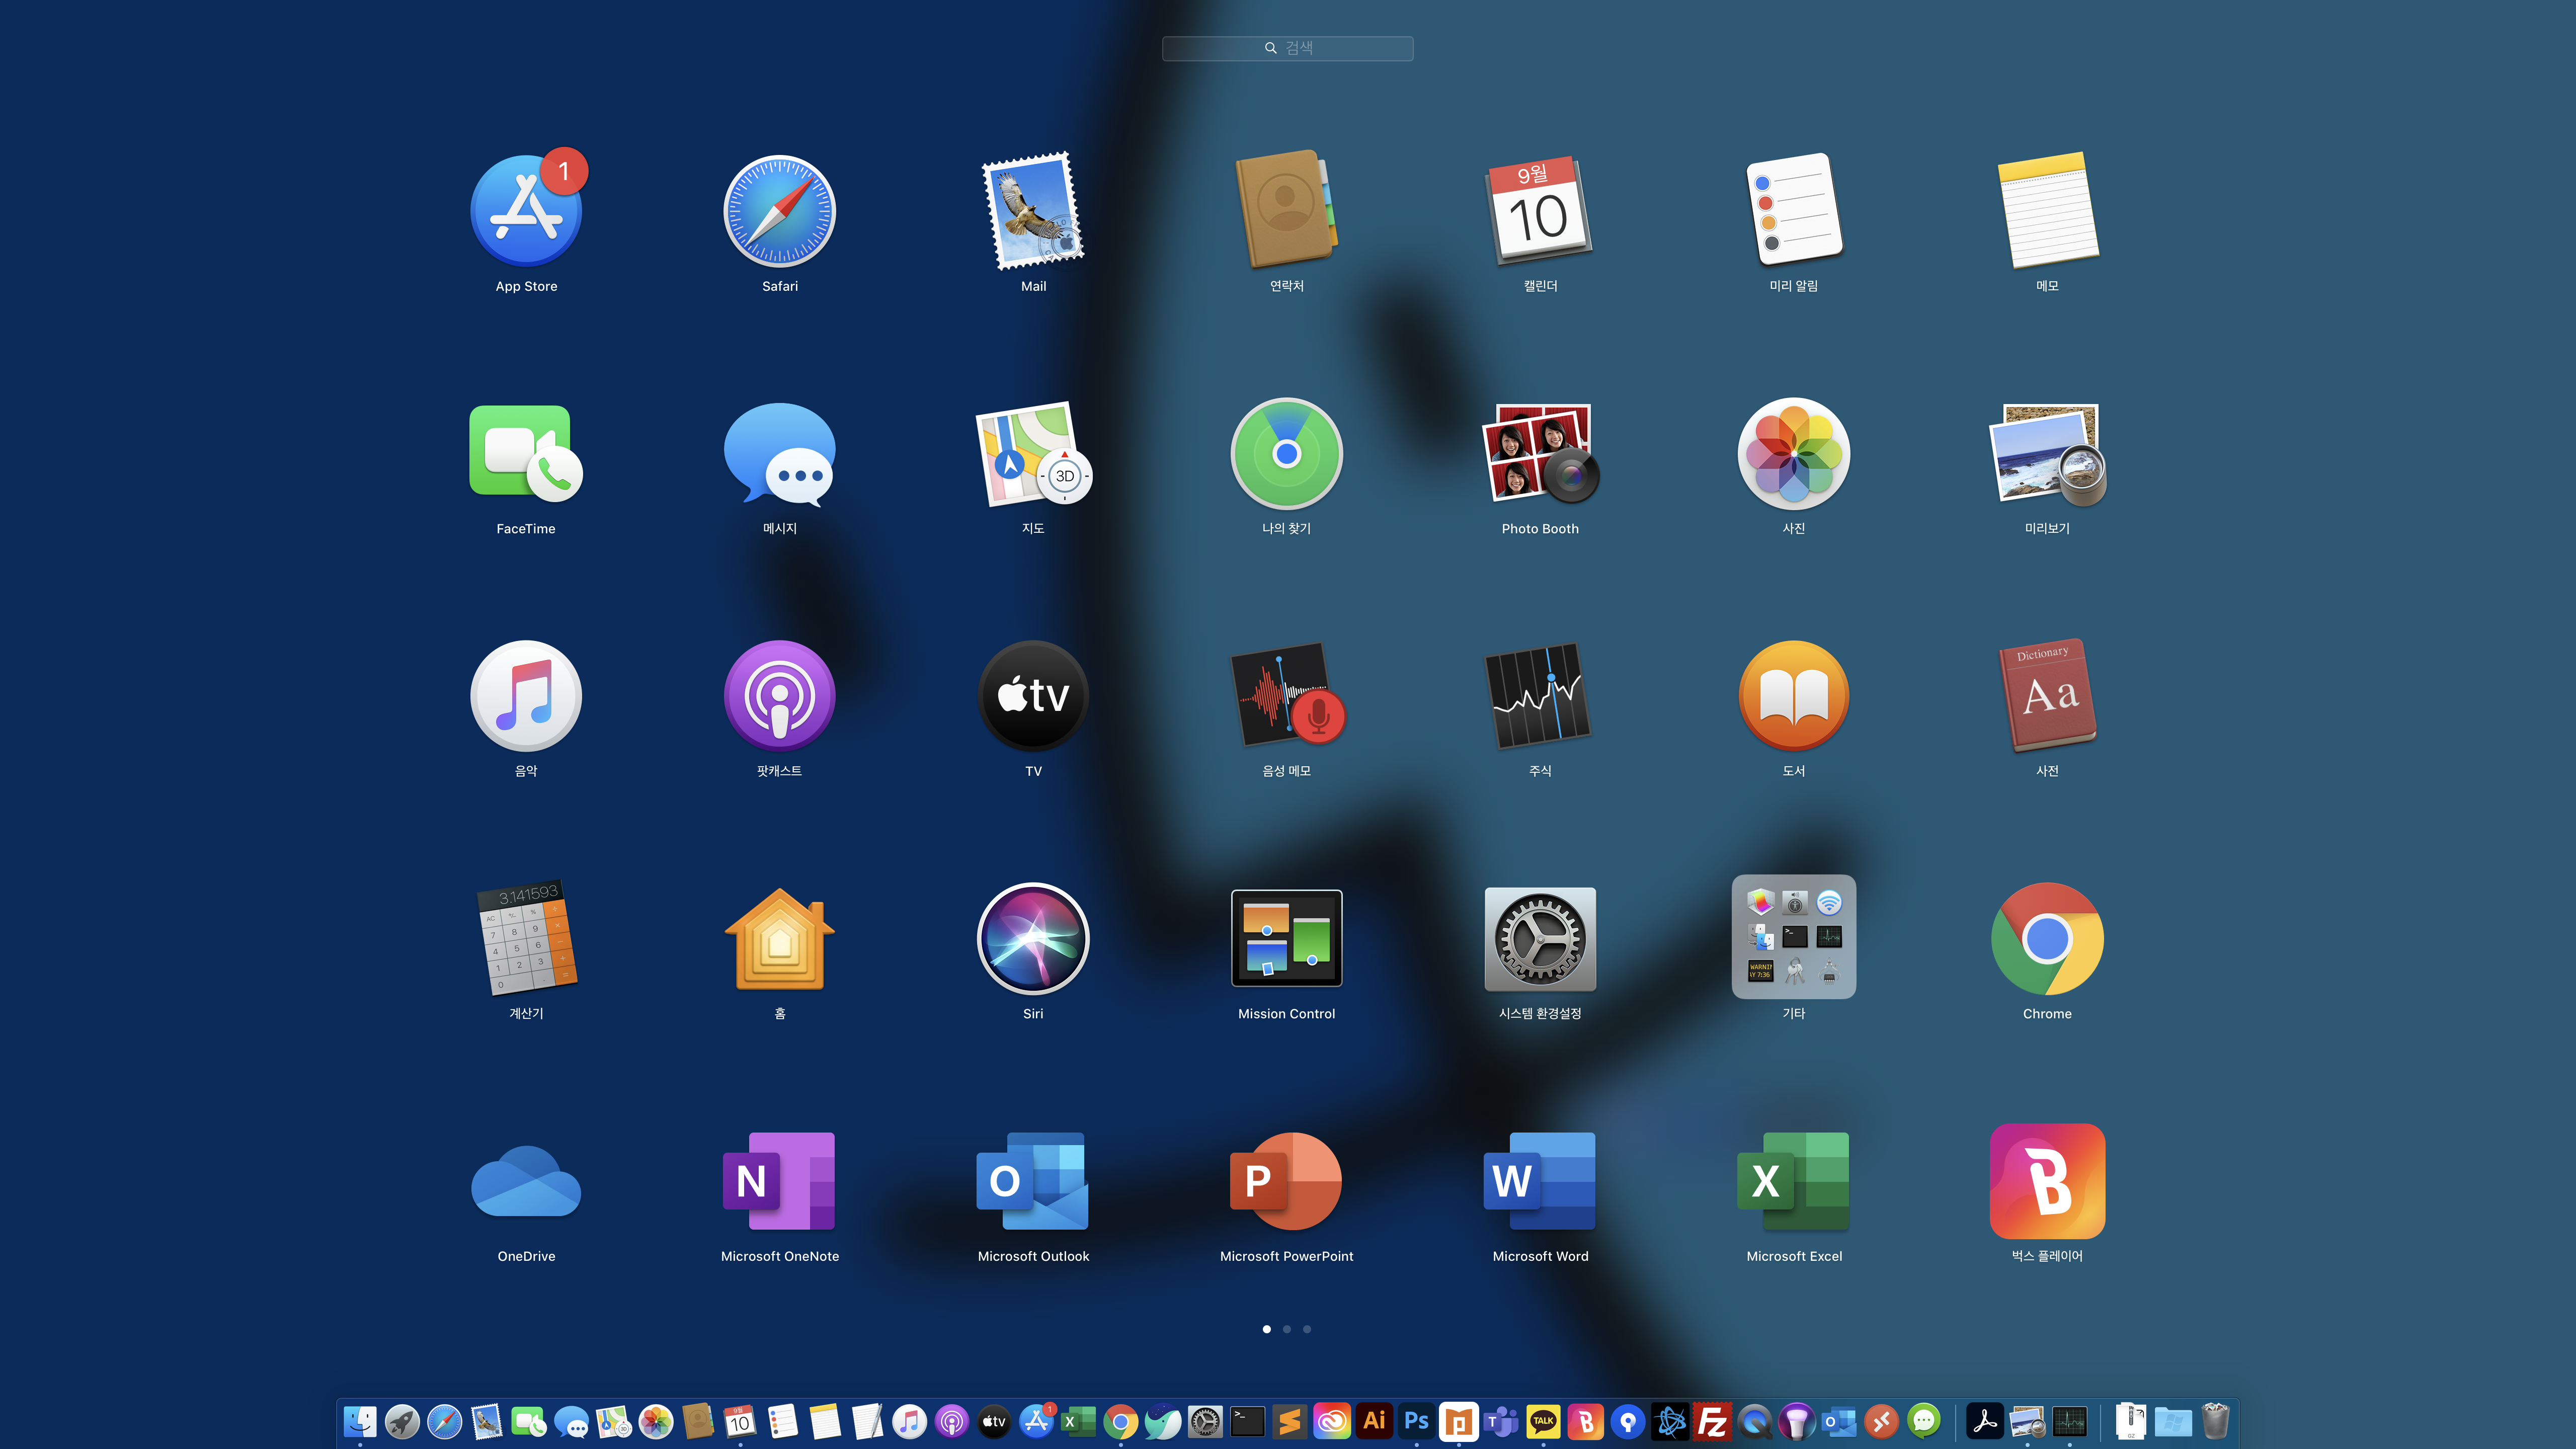Go to the second Launchpad page dot
This screenshot has height=1449, width=2576.
click(x=1287, y=1329)
